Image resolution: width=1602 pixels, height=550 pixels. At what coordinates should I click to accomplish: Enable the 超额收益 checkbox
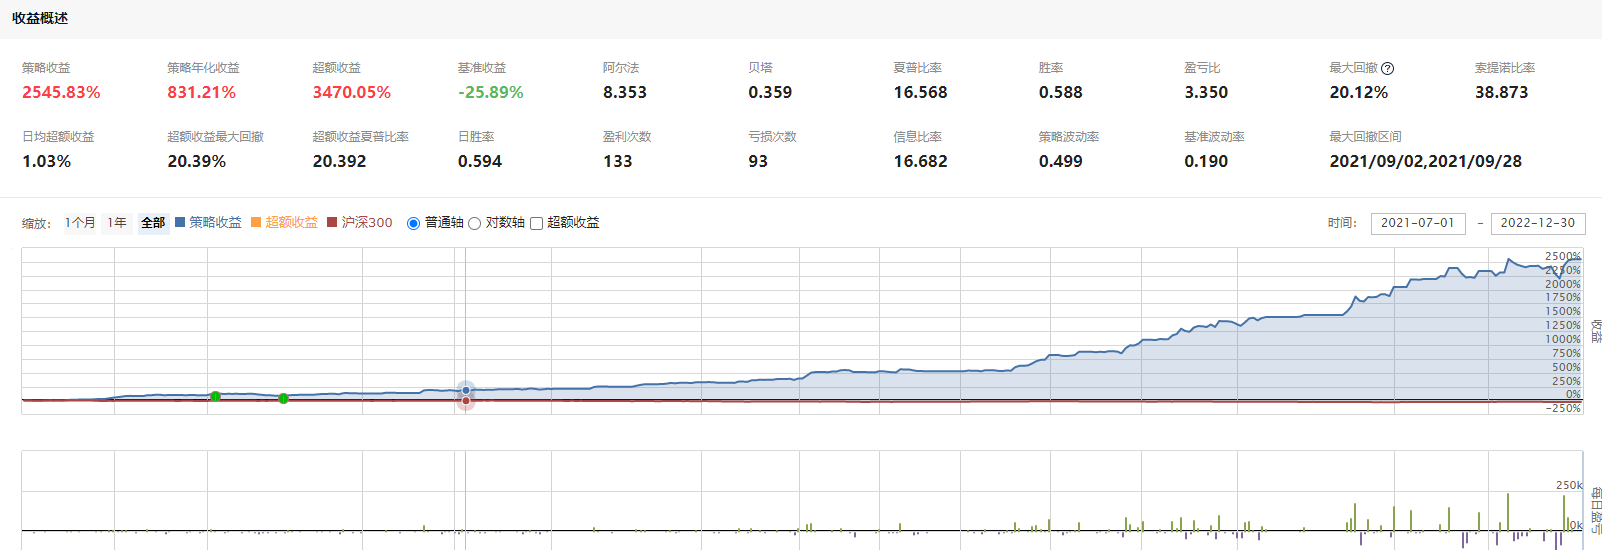click(x=536, y=224)
